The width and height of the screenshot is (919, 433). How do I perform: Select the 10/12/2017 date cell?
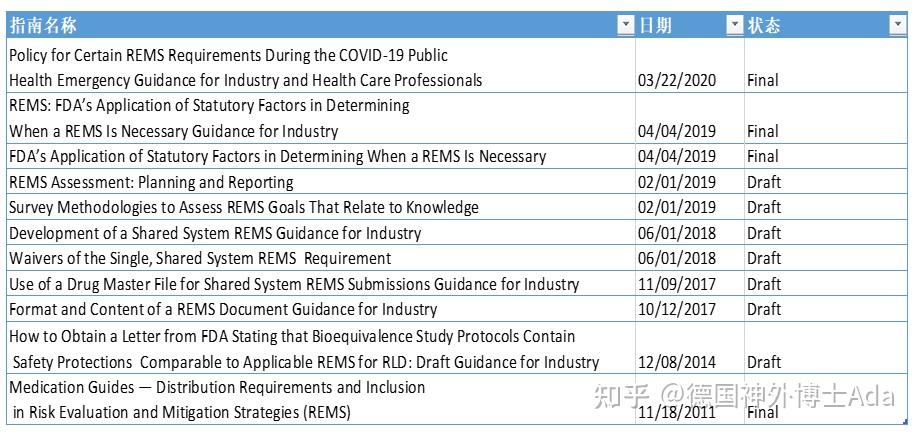pos(677,309)
